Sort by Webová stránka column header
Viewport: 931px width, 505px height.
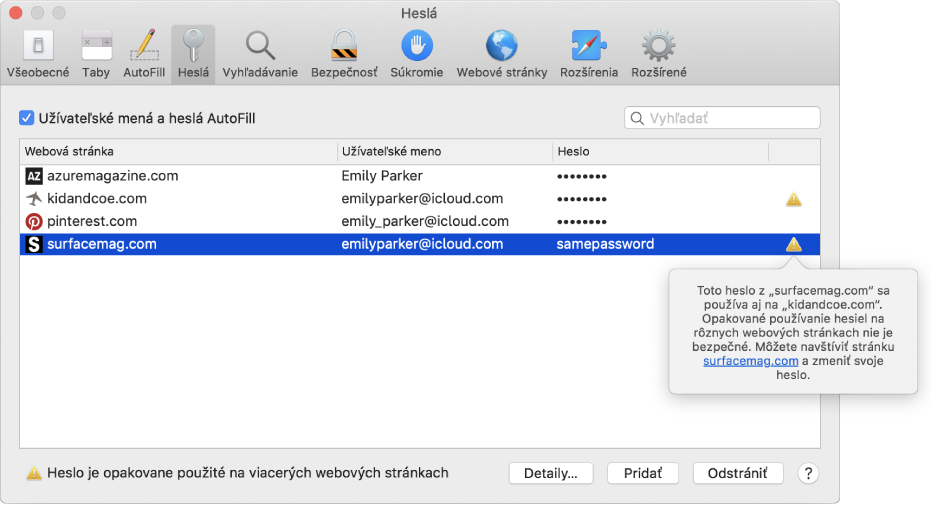178,151
